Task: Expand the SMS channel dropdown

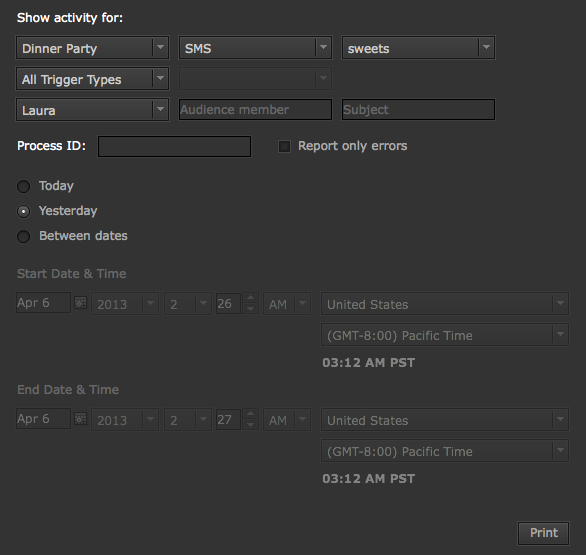Action: click(x=255, y=47)
